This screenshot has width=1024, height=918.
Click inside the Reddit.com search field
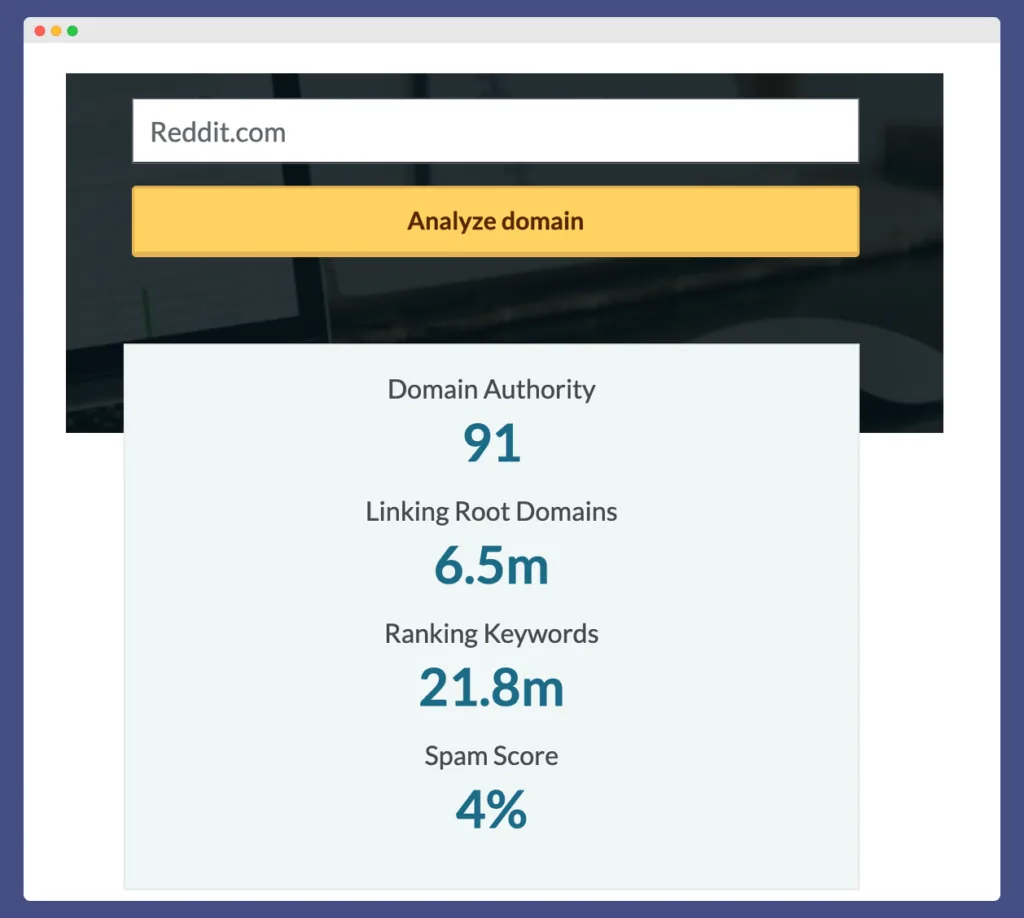(x=495, y=131)
